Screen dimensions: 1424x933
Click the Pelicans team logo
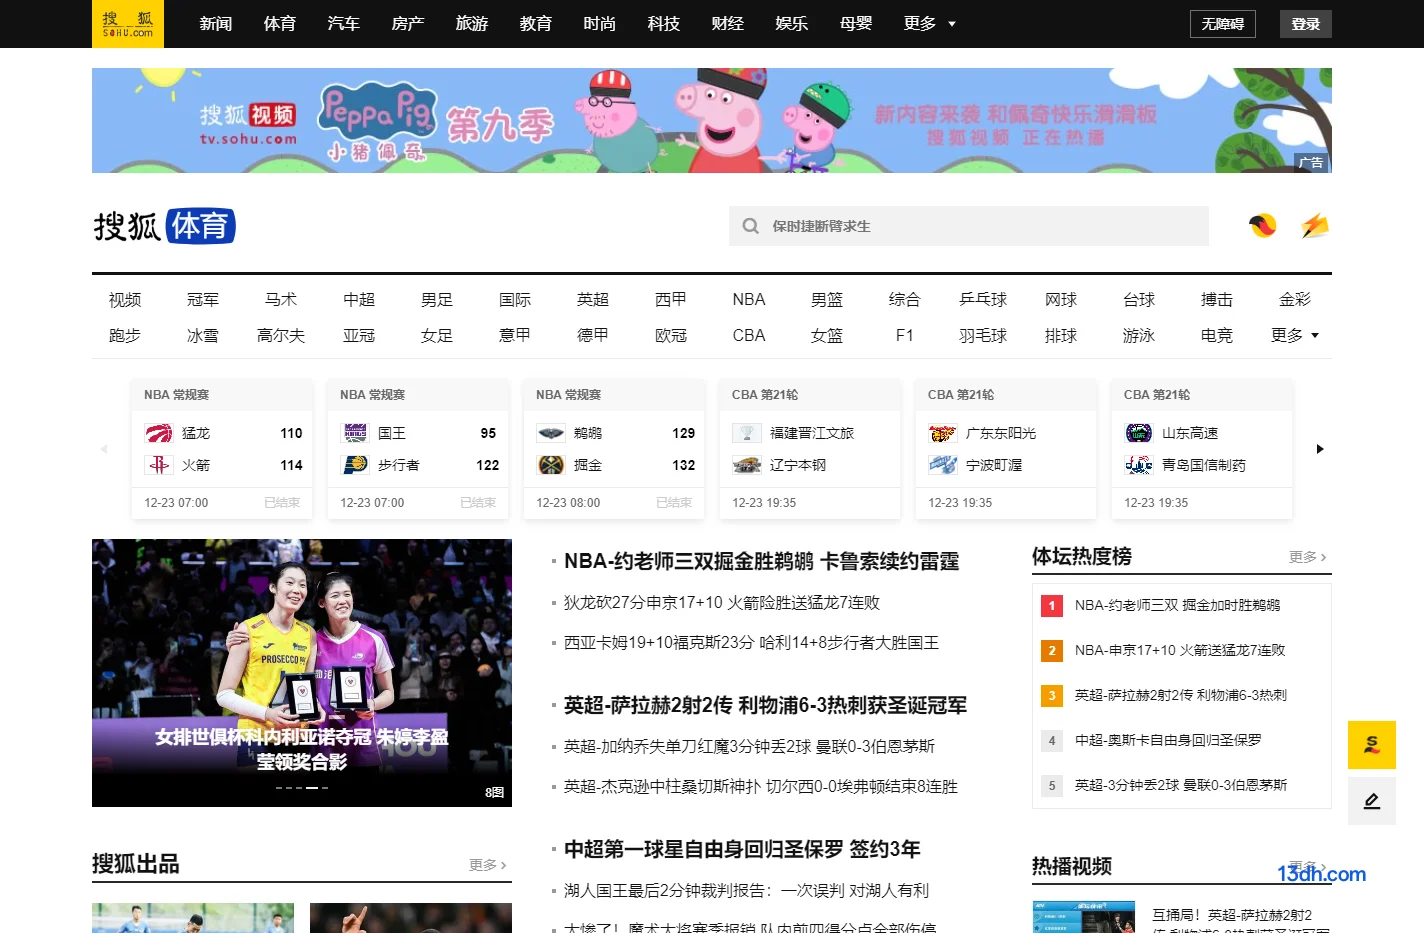click(x=551, y=433)
